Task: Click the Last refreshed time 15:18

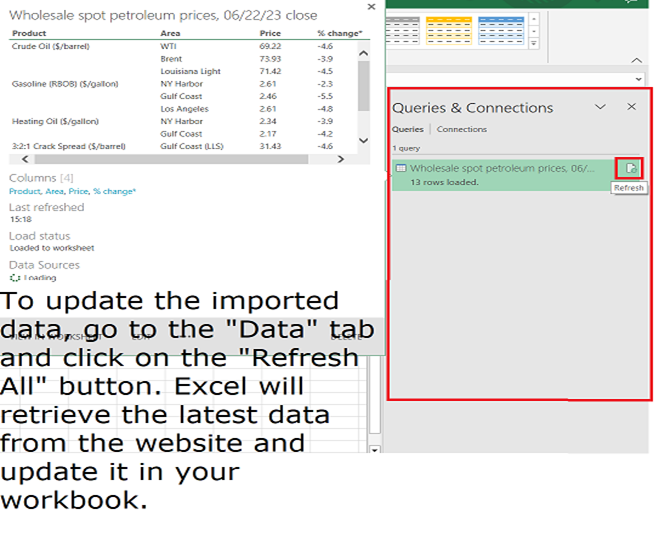Action: click(21, 219)
